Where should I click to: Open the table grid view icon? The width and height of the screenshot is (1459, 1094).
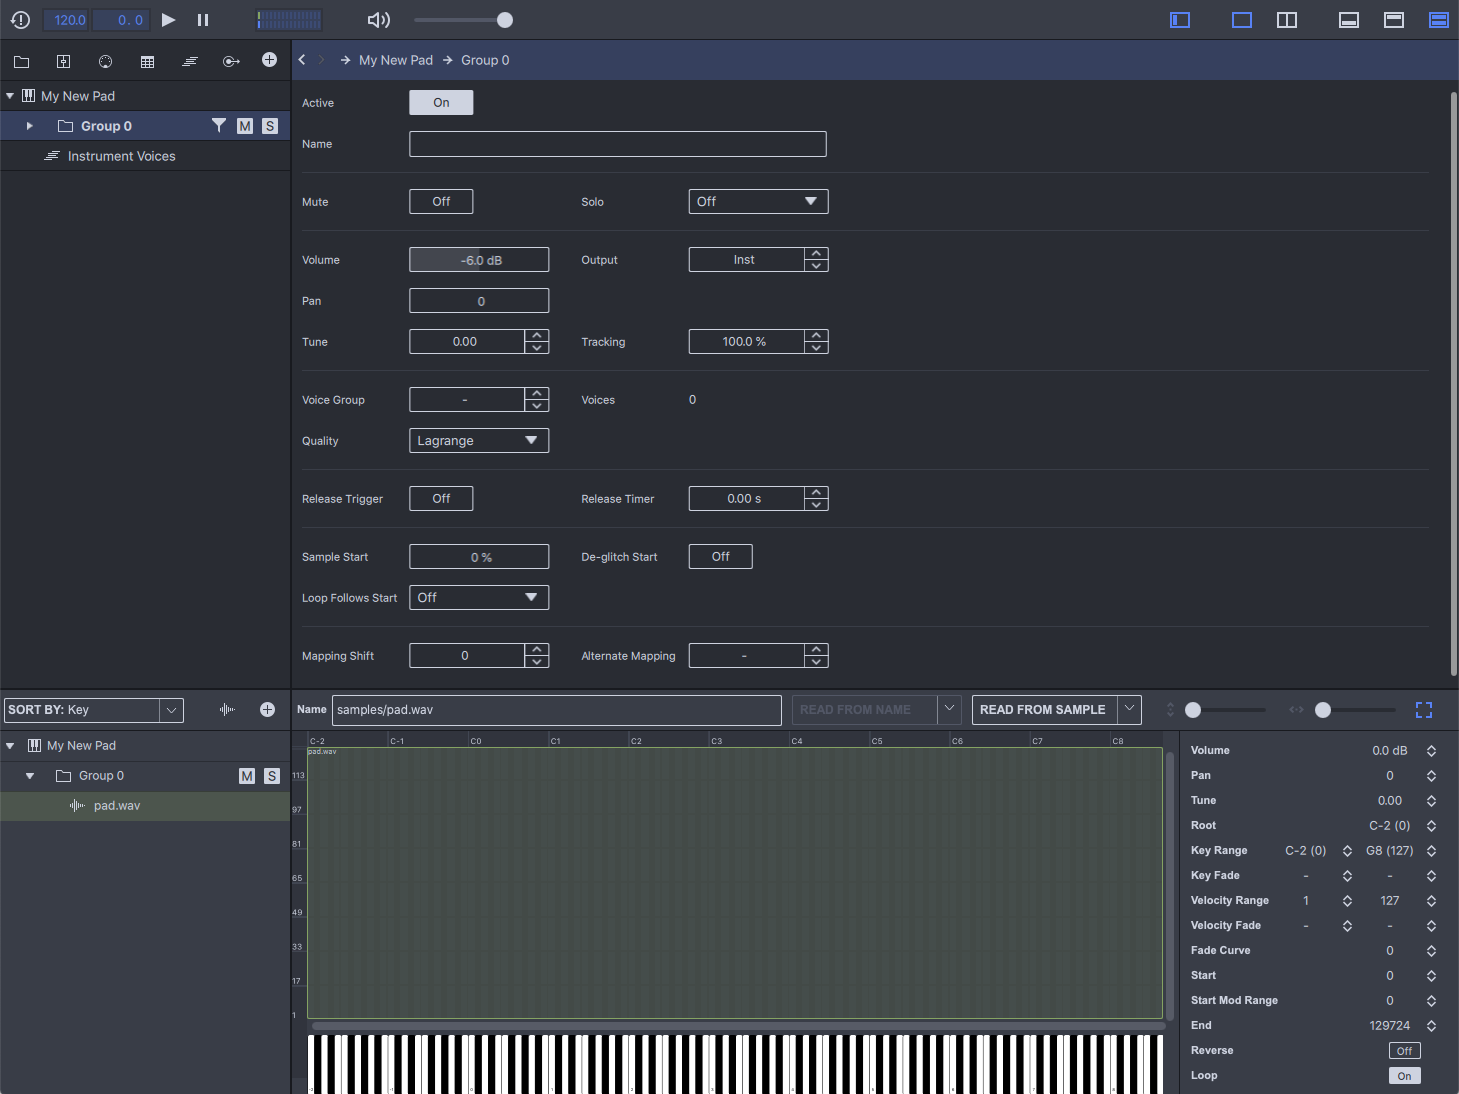[x=147, y=62]
